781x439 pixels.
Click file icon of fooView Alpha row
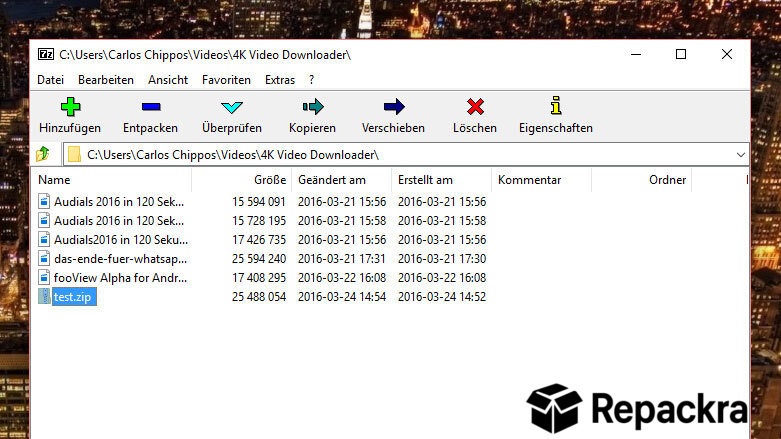point(44,277)
